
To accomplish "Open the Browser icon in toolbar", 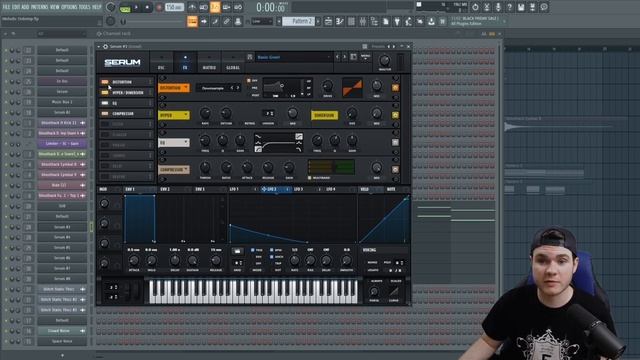I will pyautogui.click(x=374, y=22).
